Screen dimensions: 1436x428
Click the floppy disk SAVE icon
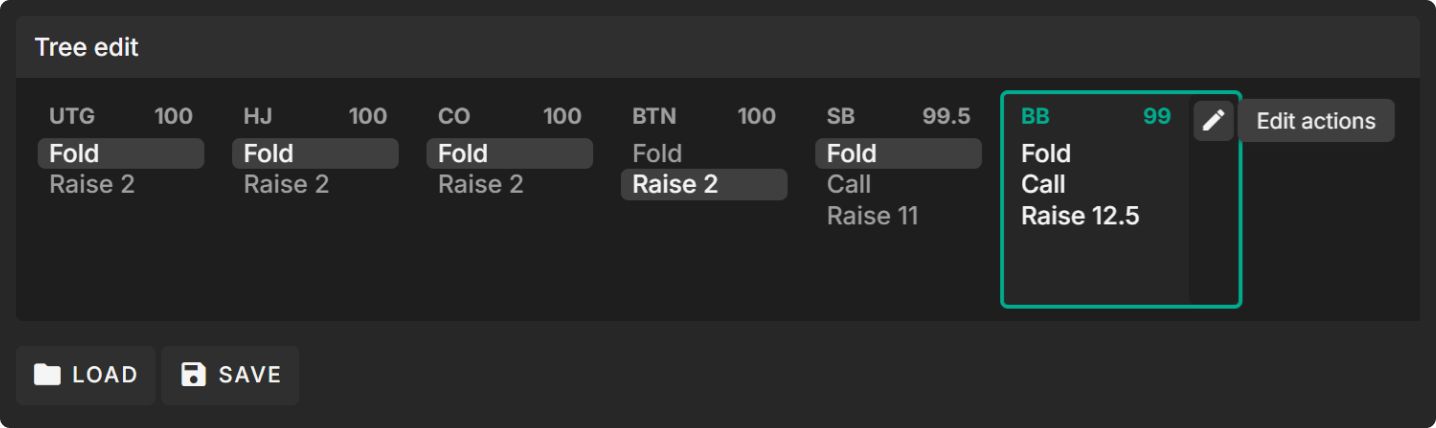tap(193, 375)
